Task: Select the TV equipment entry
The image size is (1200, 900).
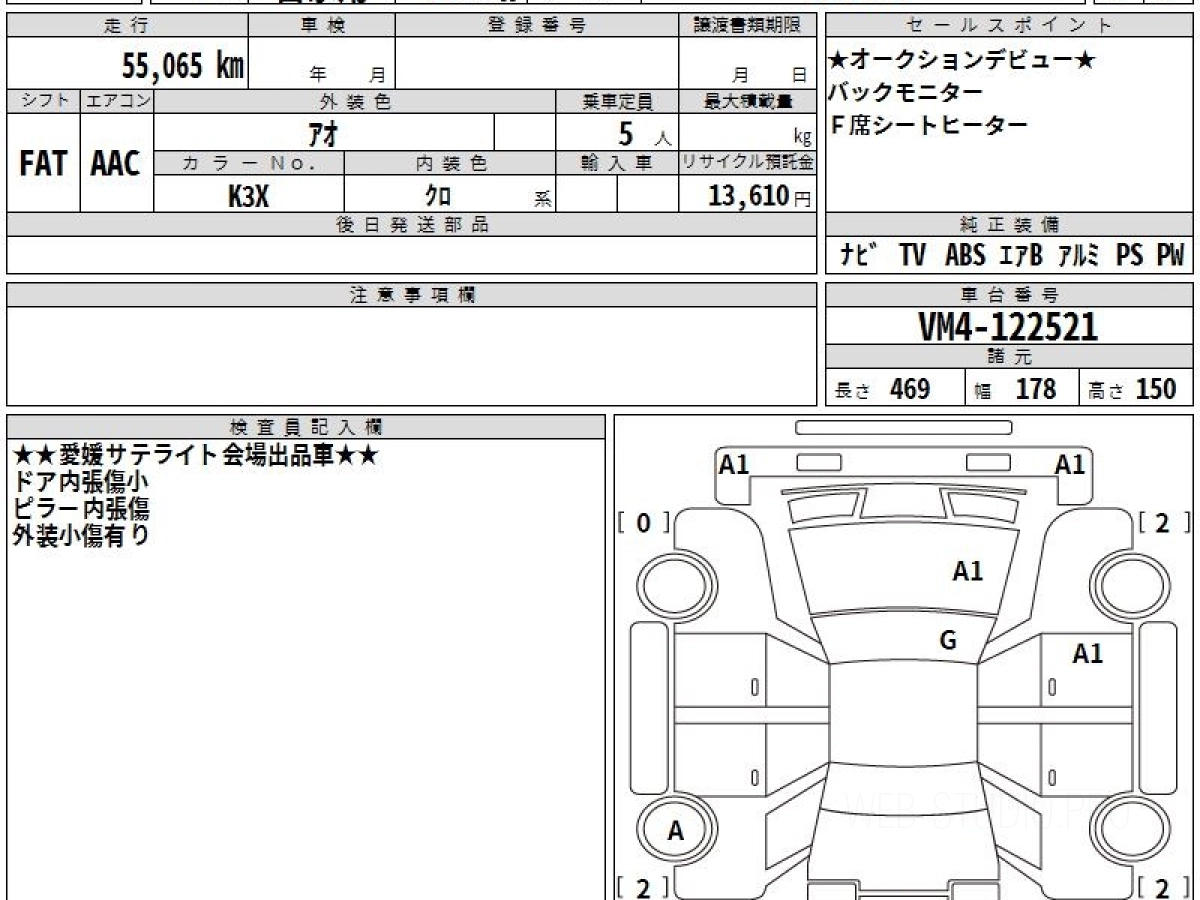Action: point(912,255)
